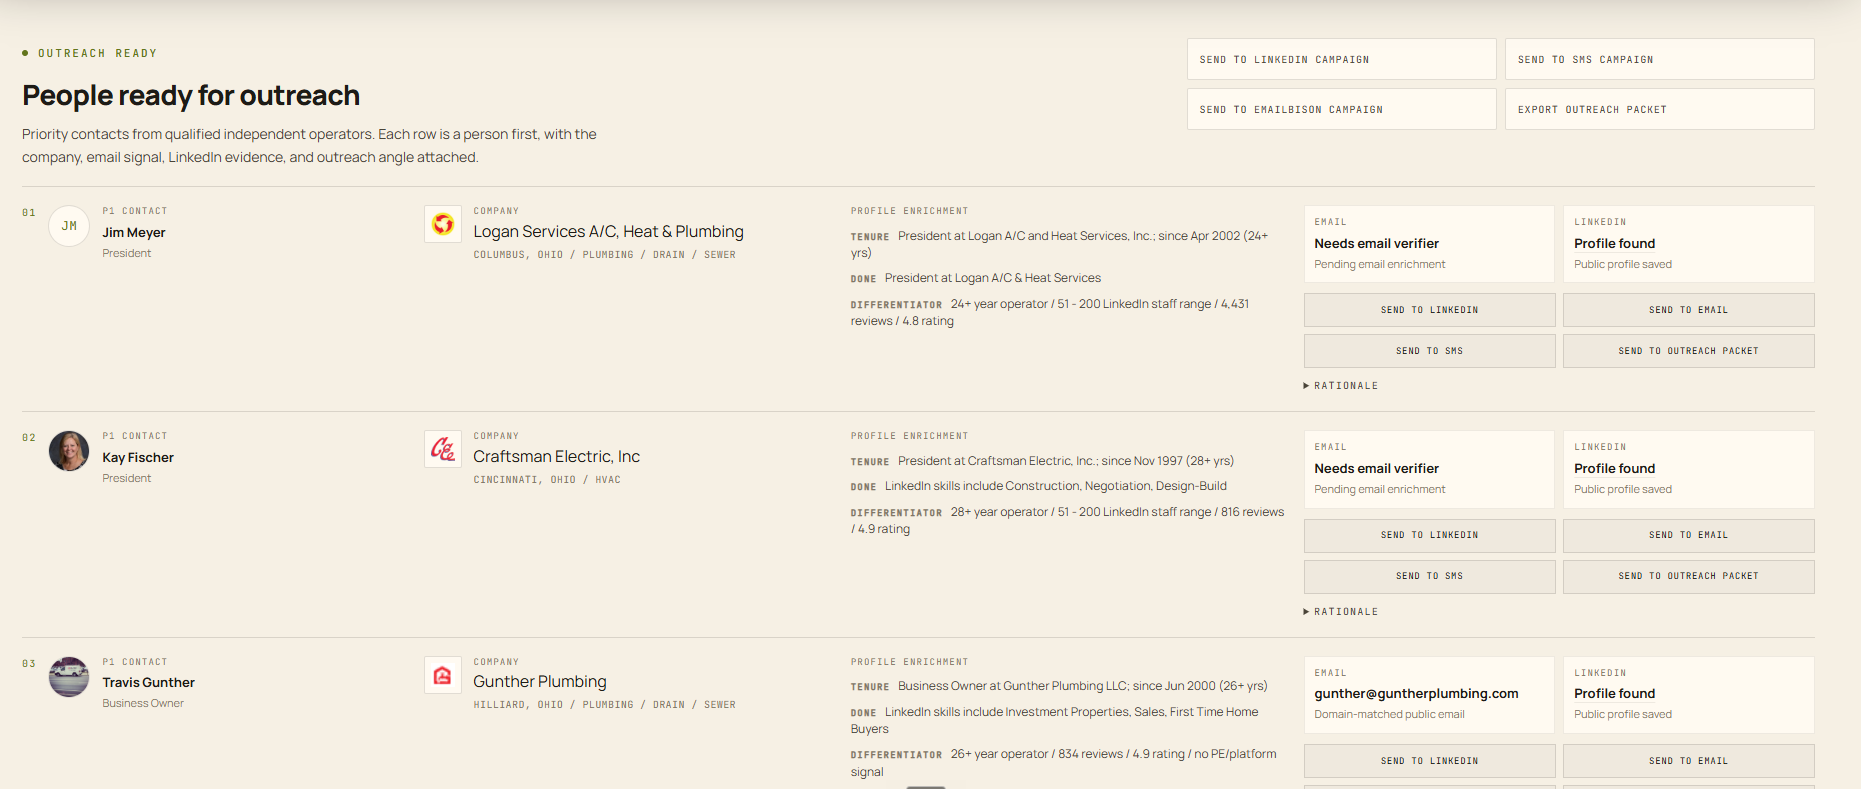
Task: Click 'President at Logan A/C & Heat Services' line
Action: pyautogui.click(x=992, y=278)
